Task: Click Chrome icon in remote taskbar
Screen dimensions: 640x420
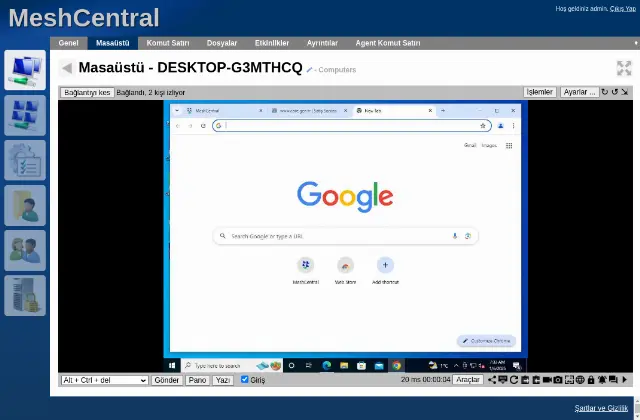Action: pos(397,366)
